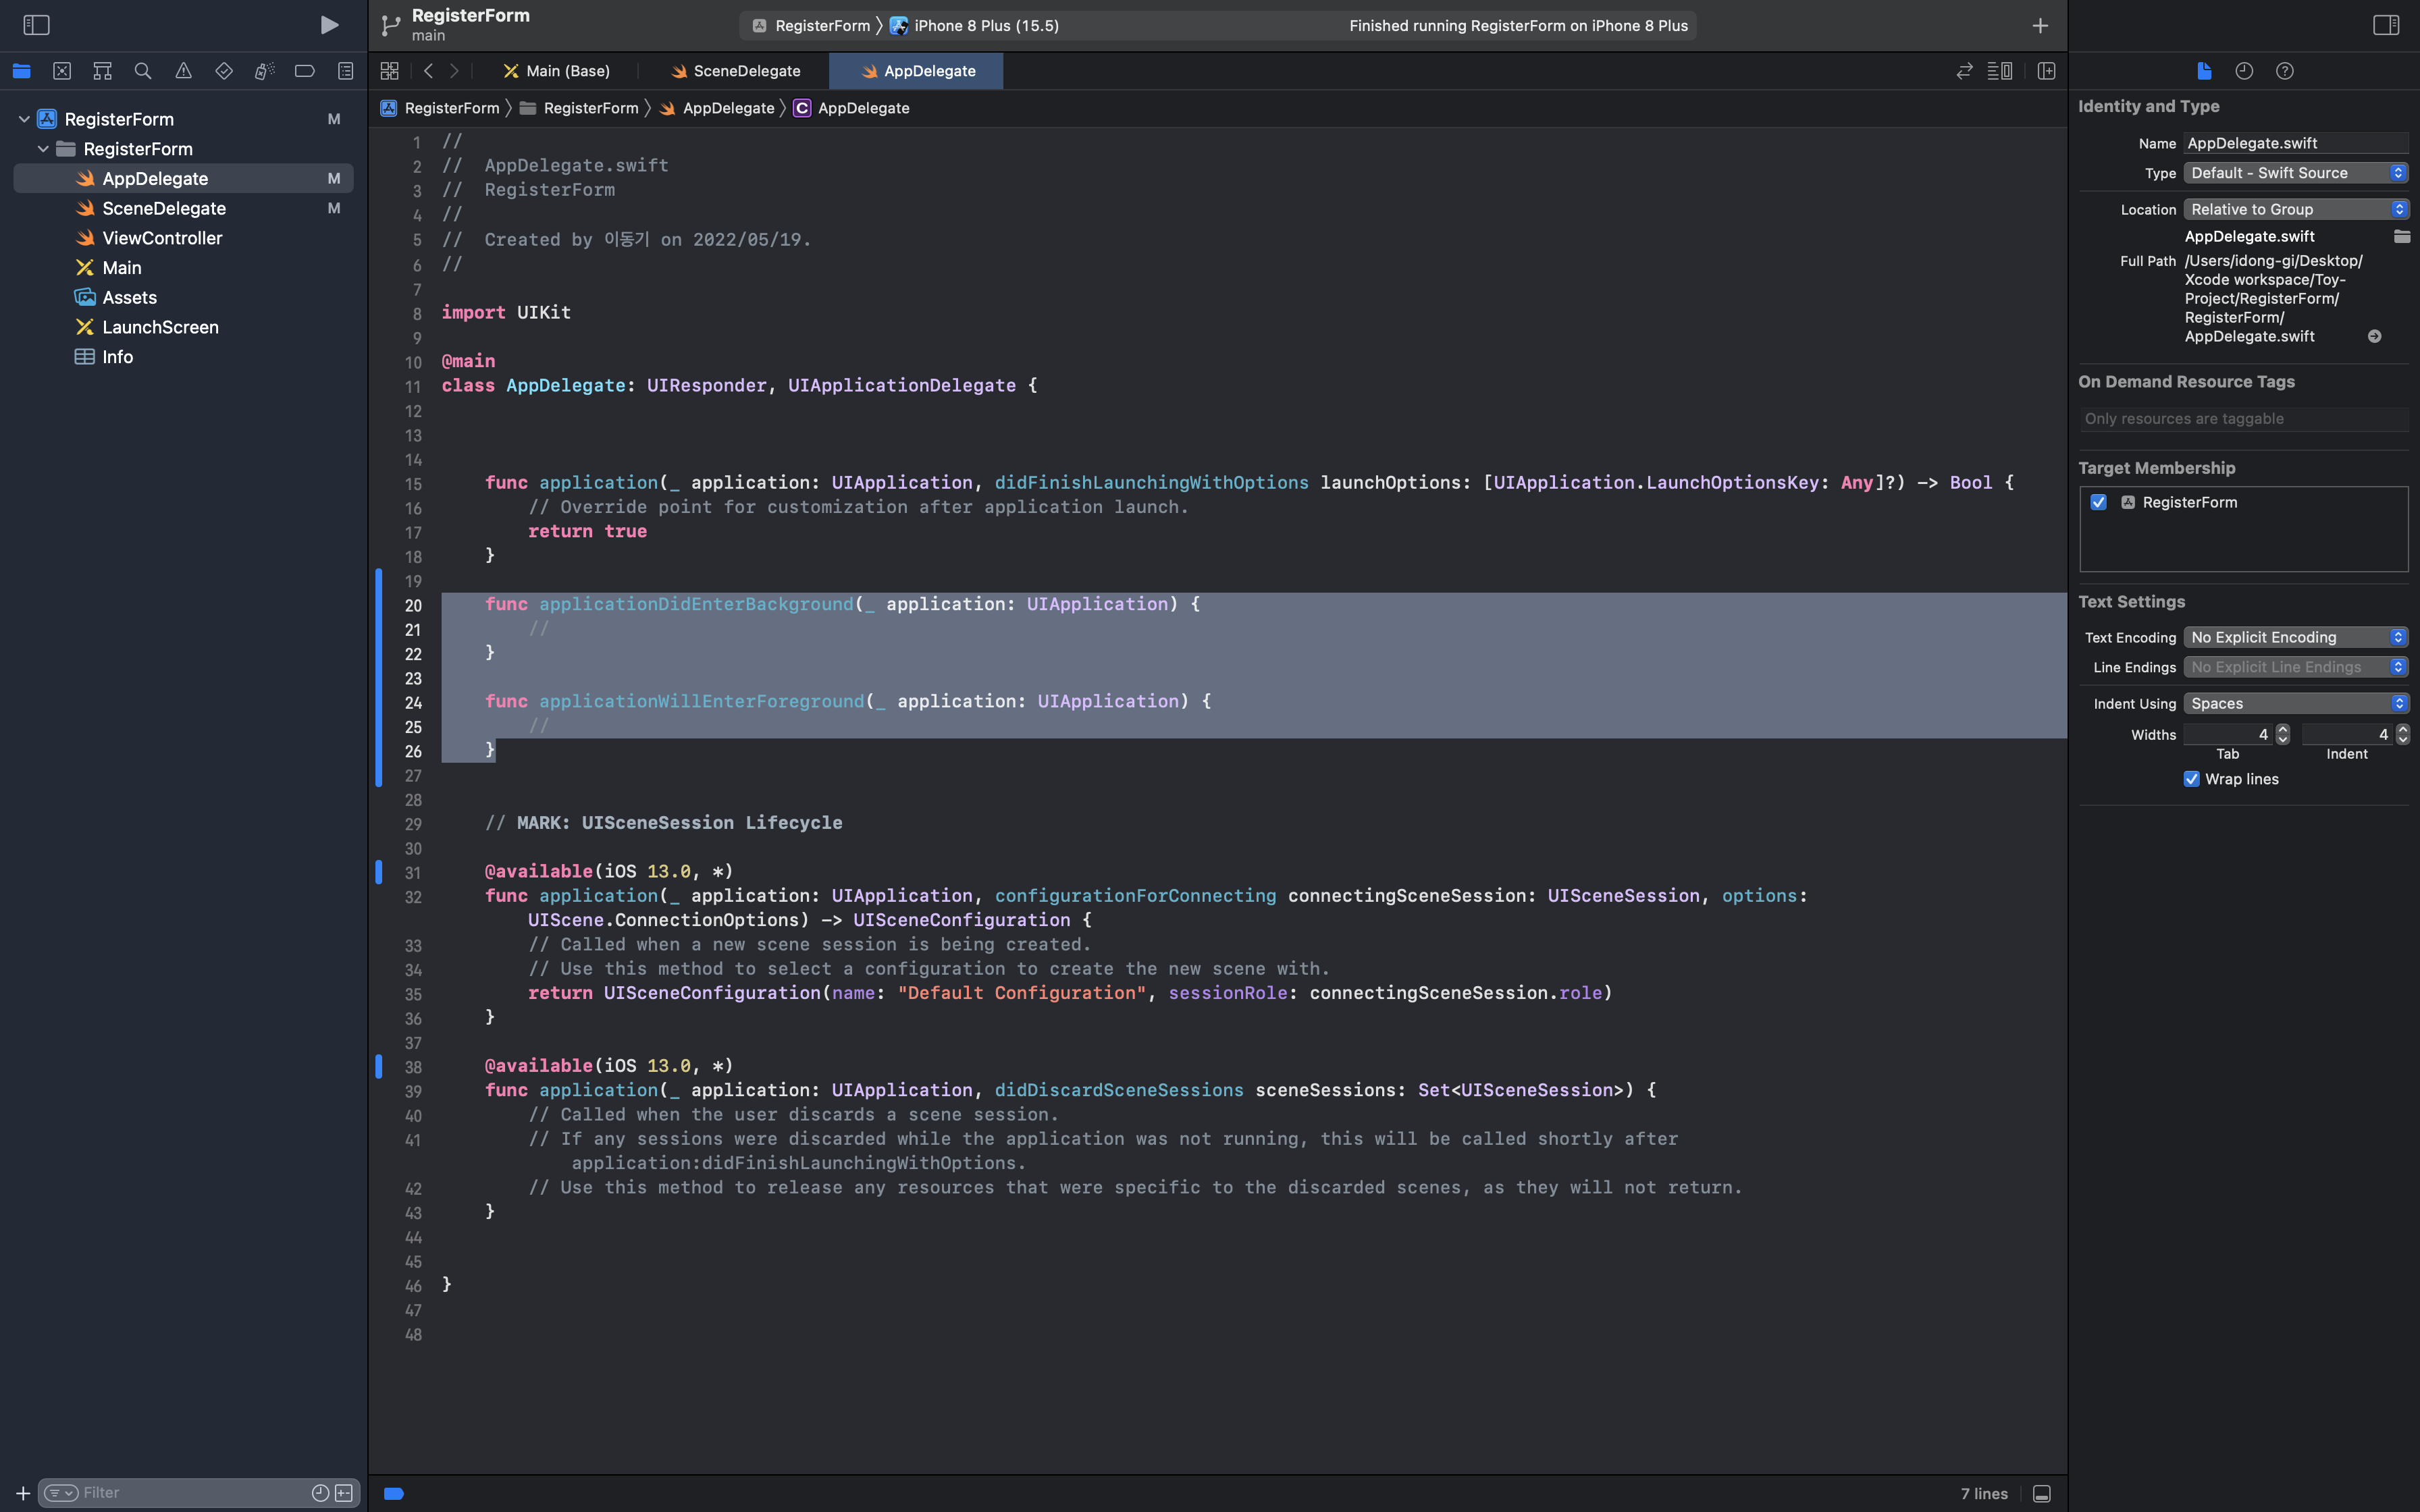Uncheck RegisterForm target membership checkbox
2420x1512 pixels.
pos(2098,502)
